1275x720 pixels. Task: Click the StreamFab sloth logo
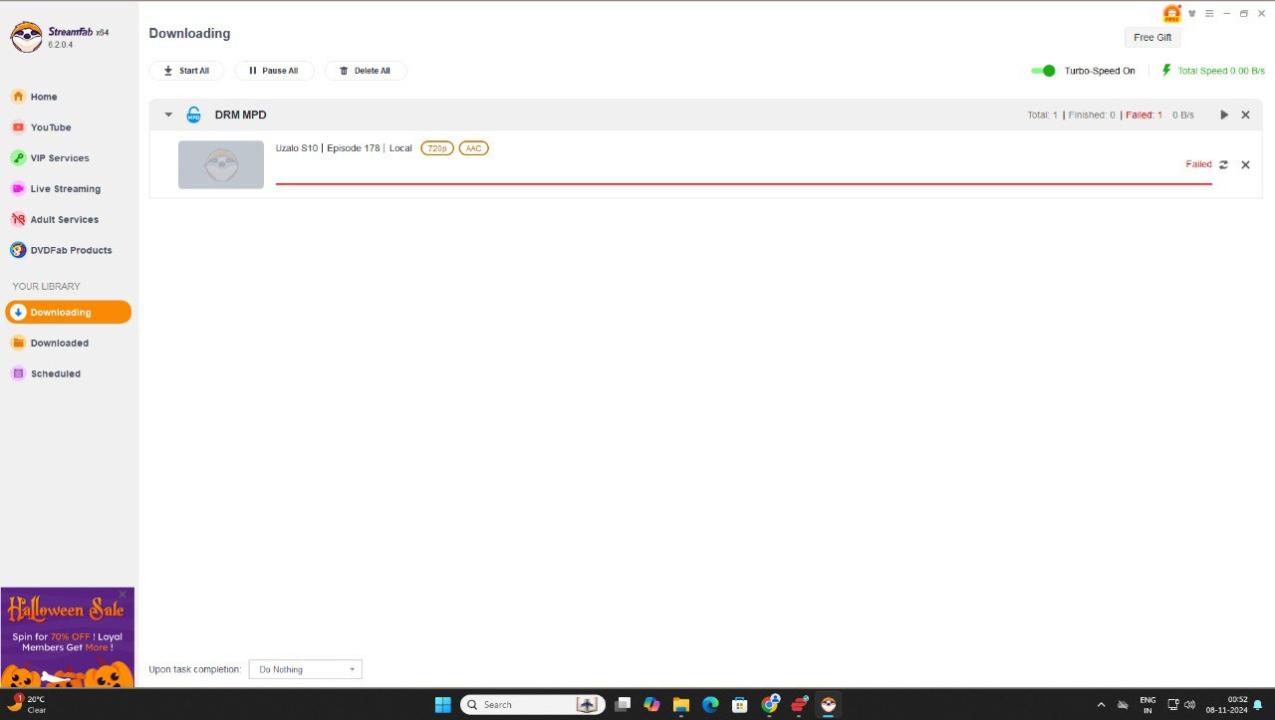tap(26, 37)
